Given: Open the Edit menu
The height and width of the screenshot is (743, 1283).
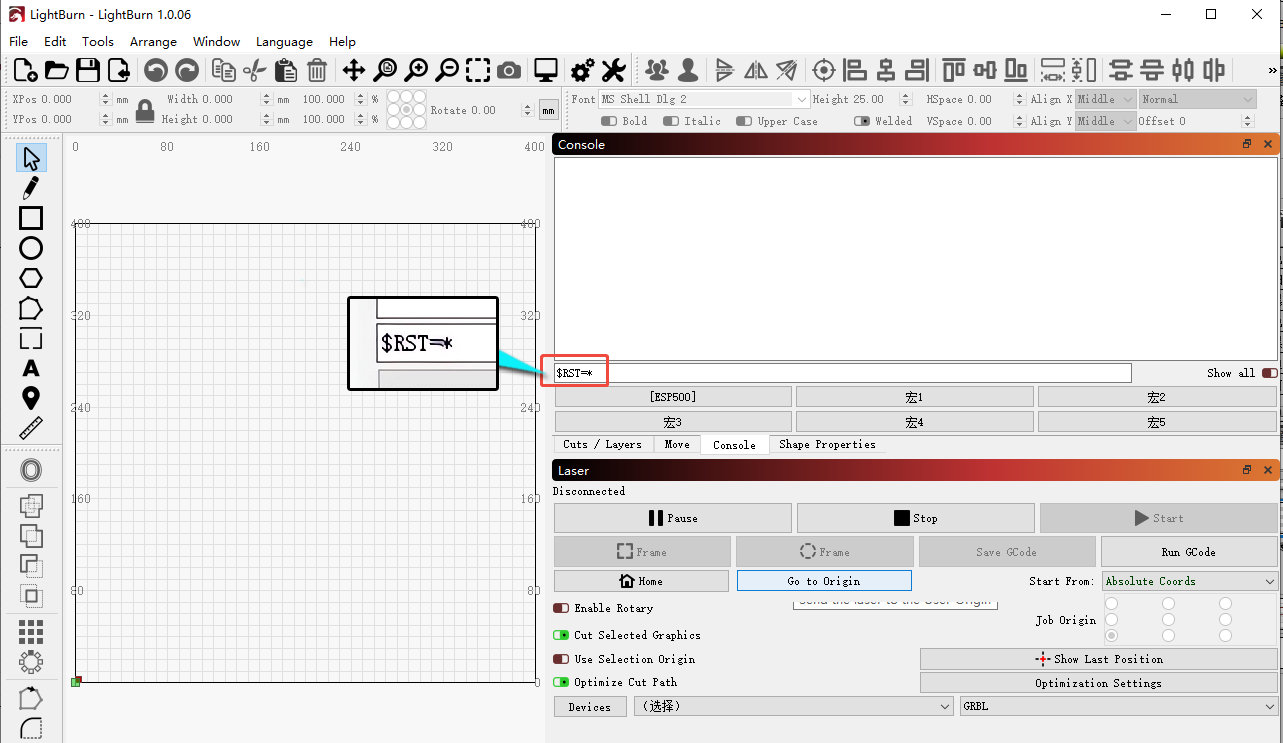Looking at the screenshot, I should (x=55, y=42).
